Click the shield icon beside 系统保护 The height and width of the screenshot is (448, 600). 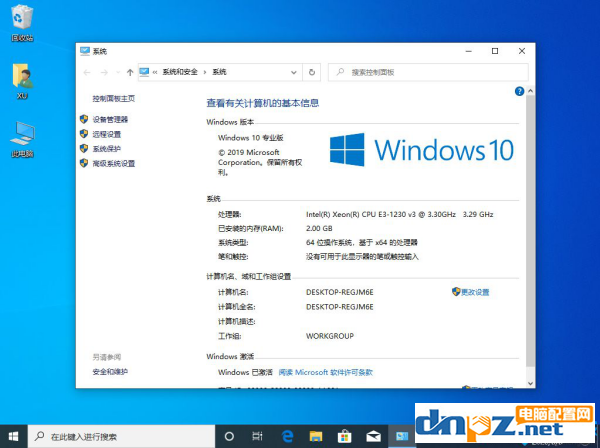click(84, 148)
